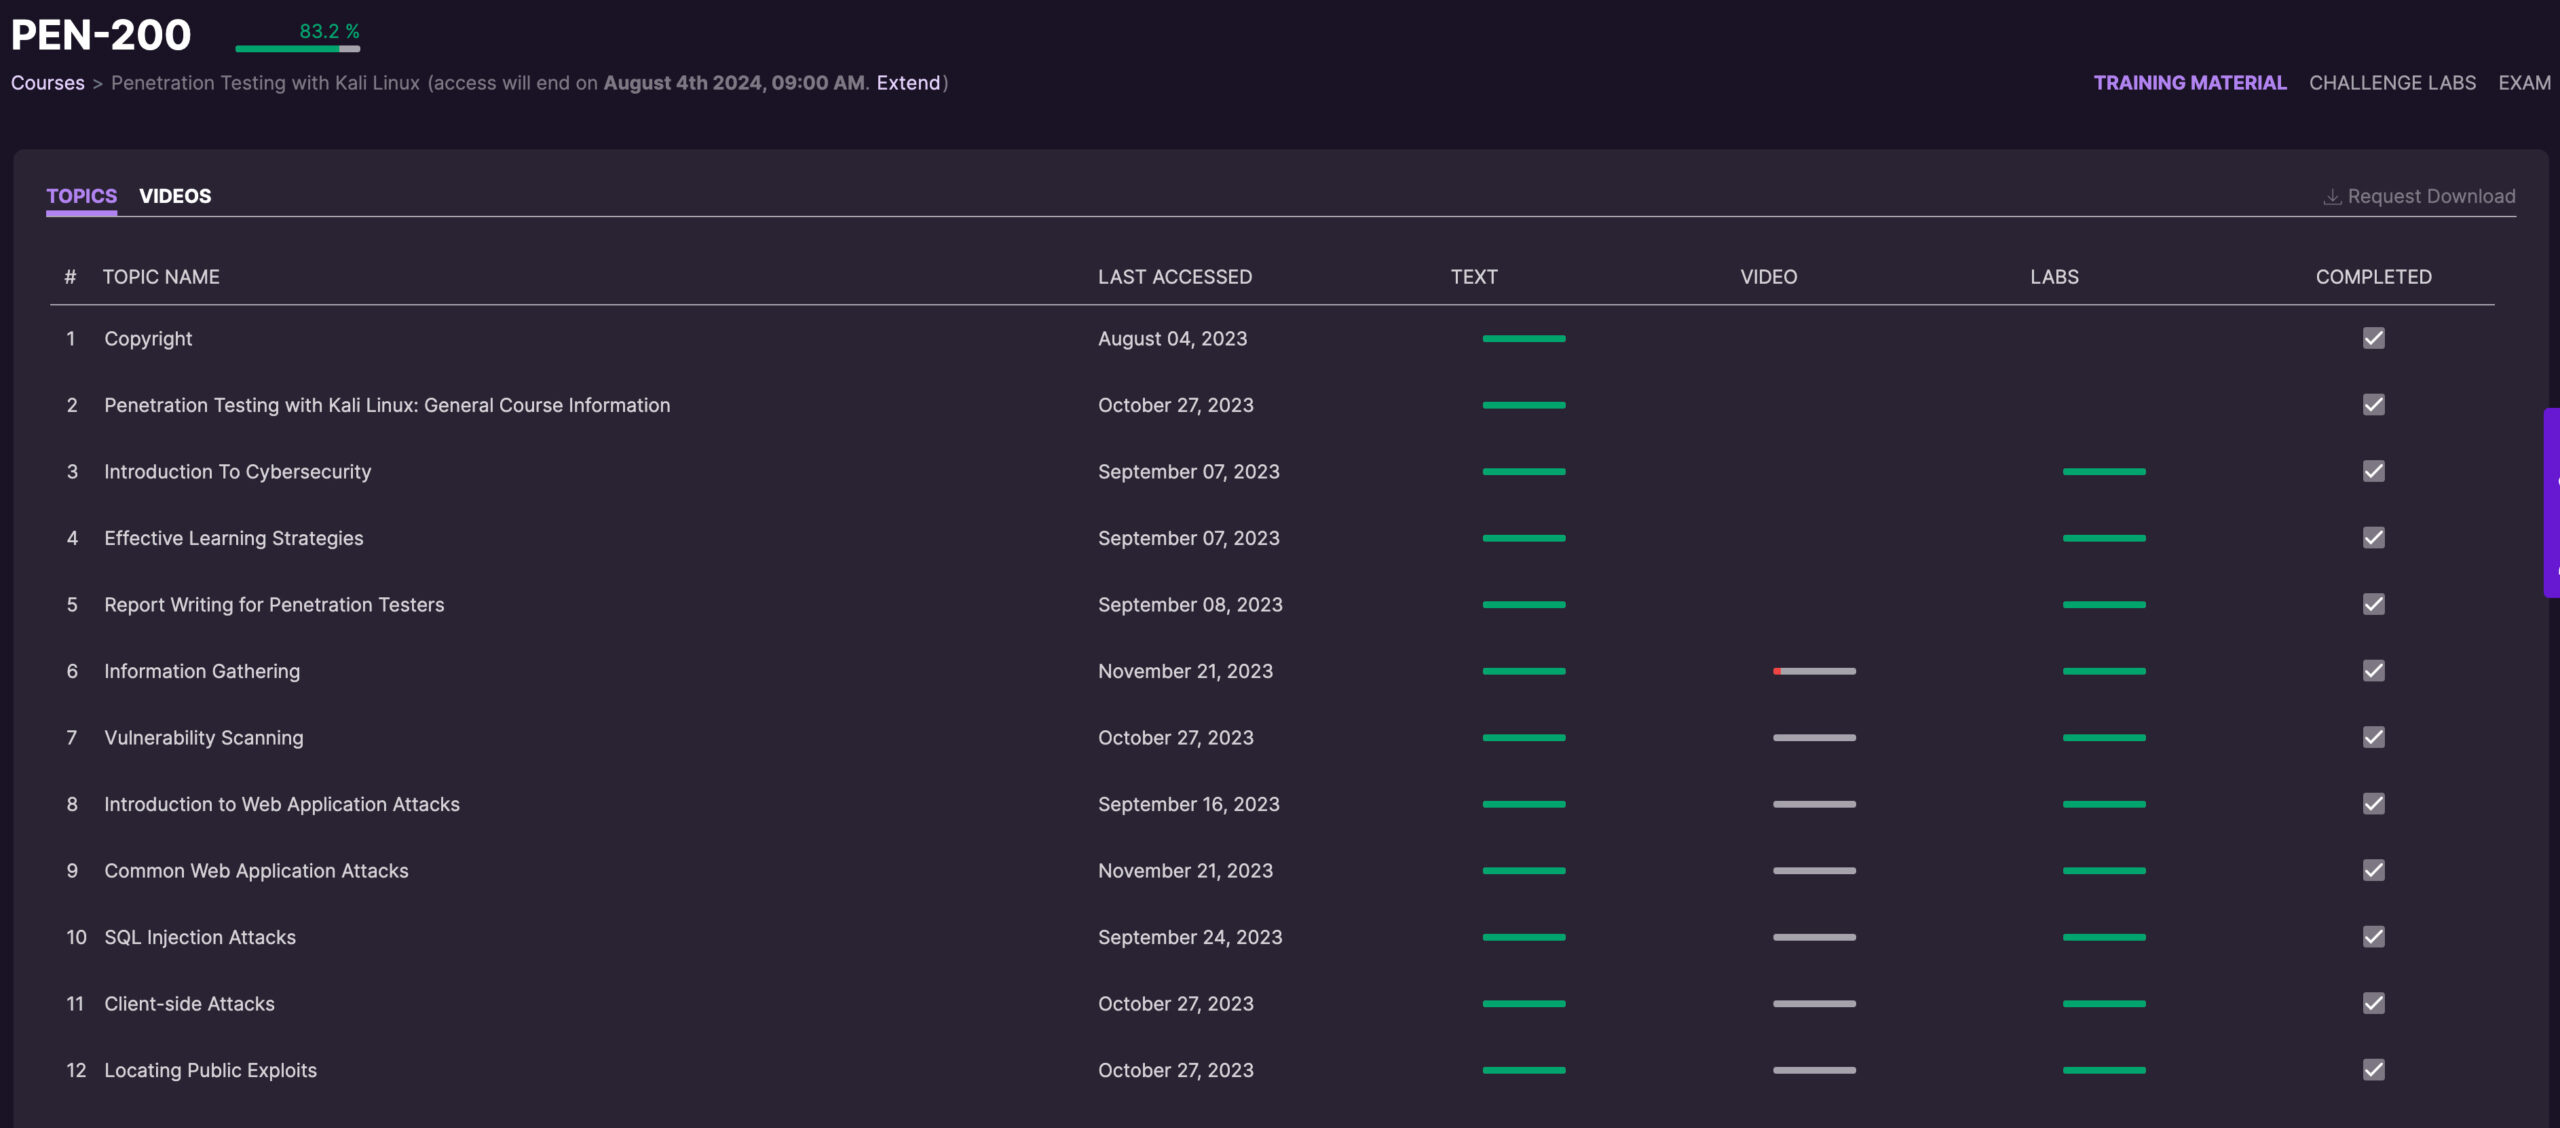2560x1128 pixels.
Task: Click the PEN-200 course title
Action: click(x=101, y=36)
